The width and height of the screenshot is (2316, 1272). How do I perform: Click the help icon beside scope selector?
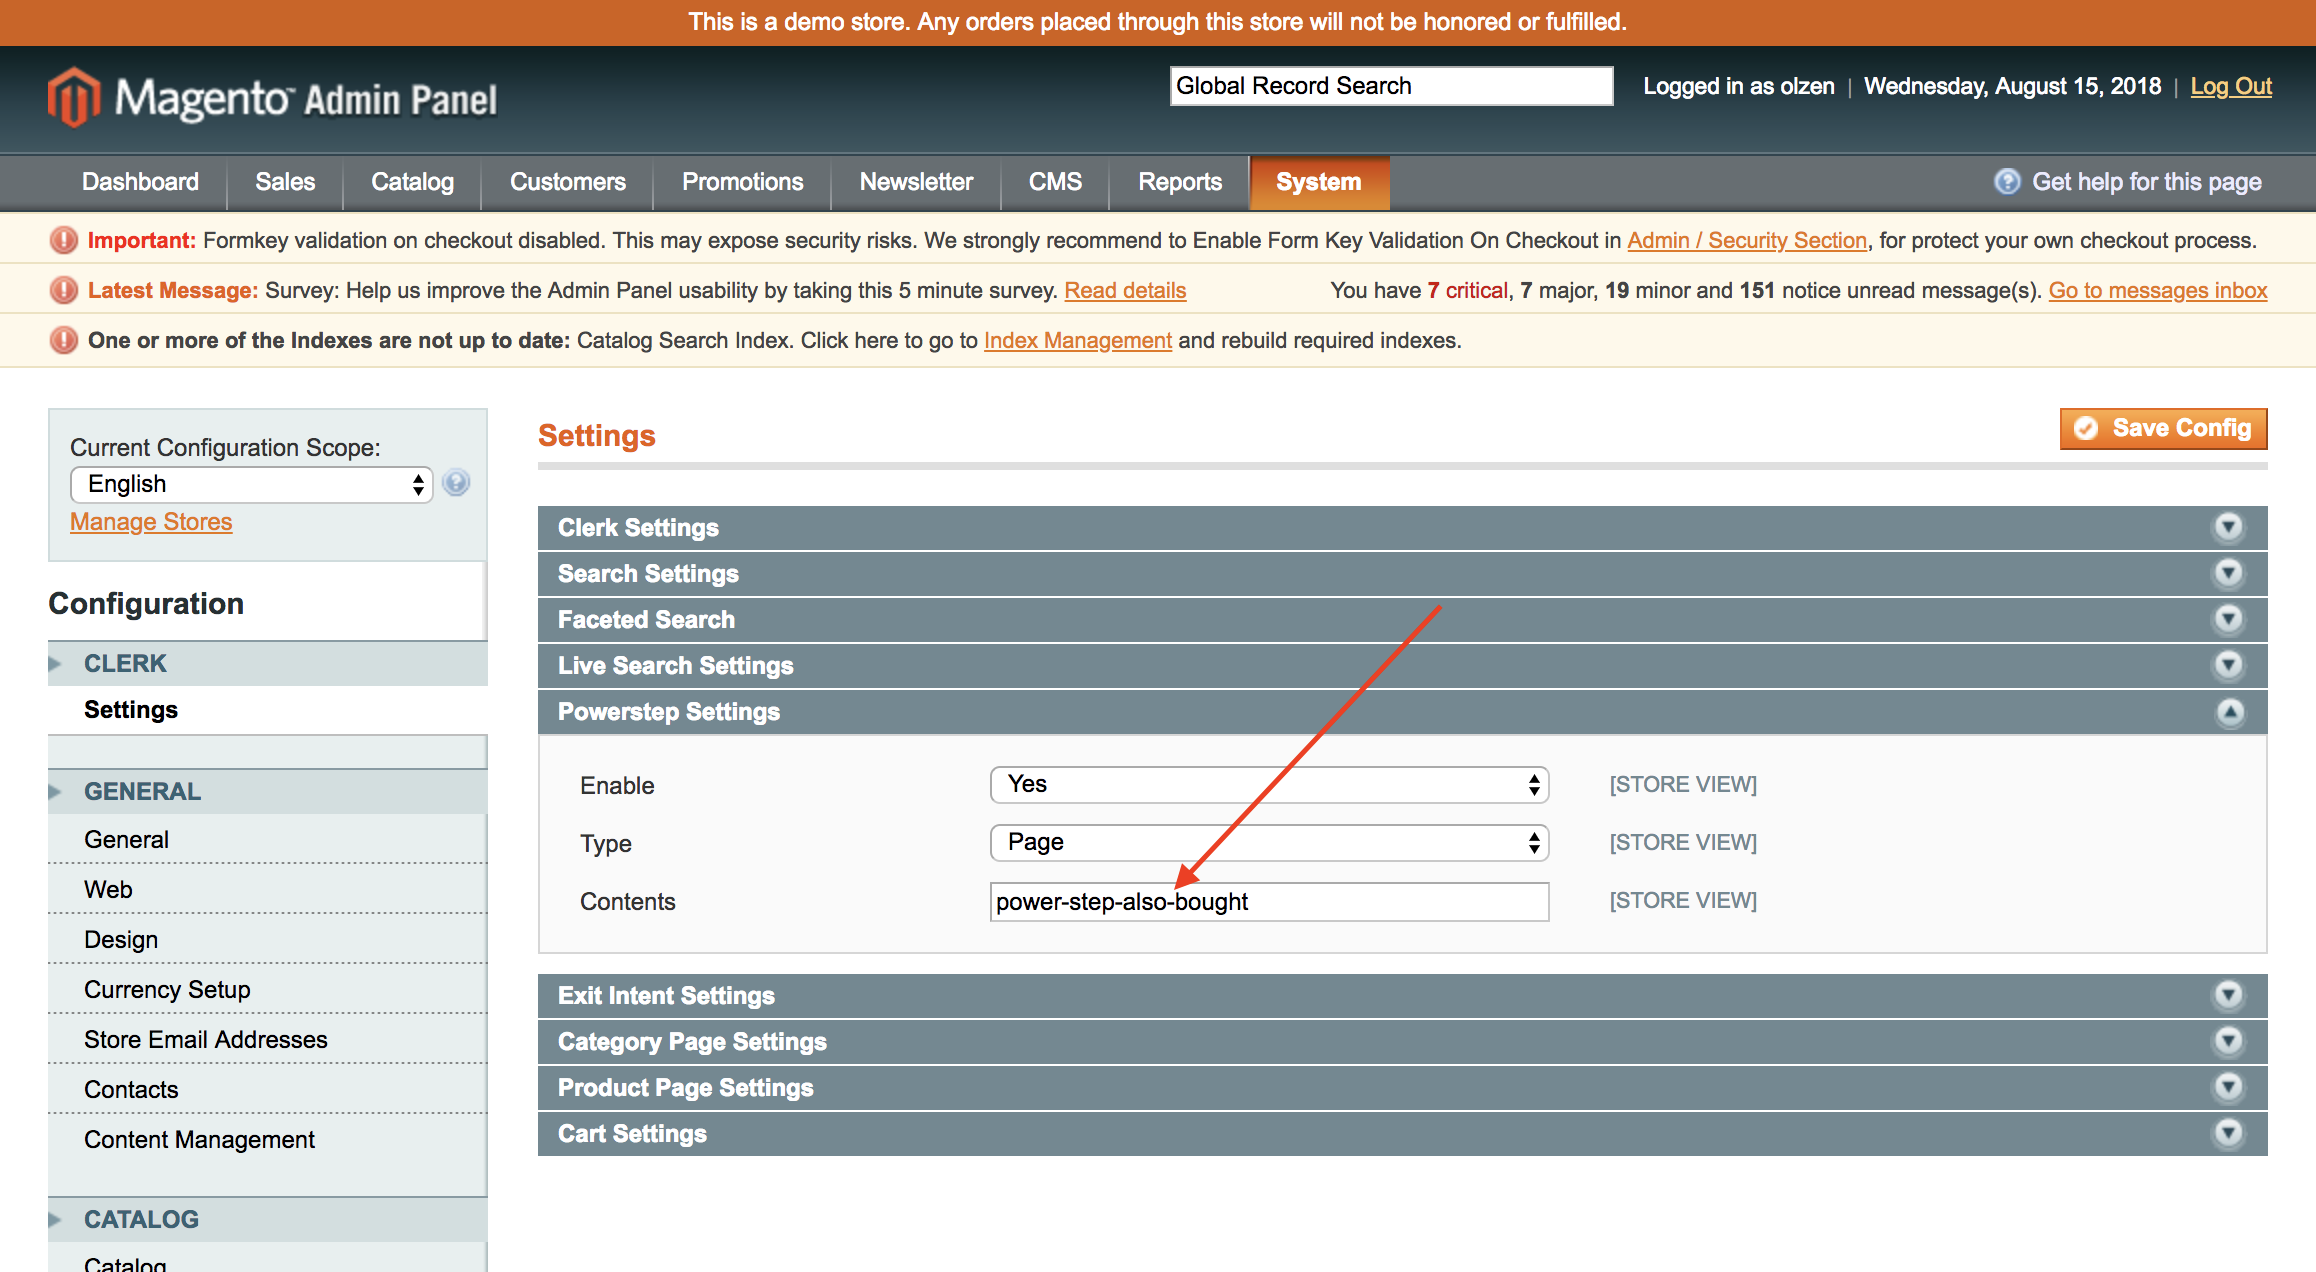click(456, 483)
